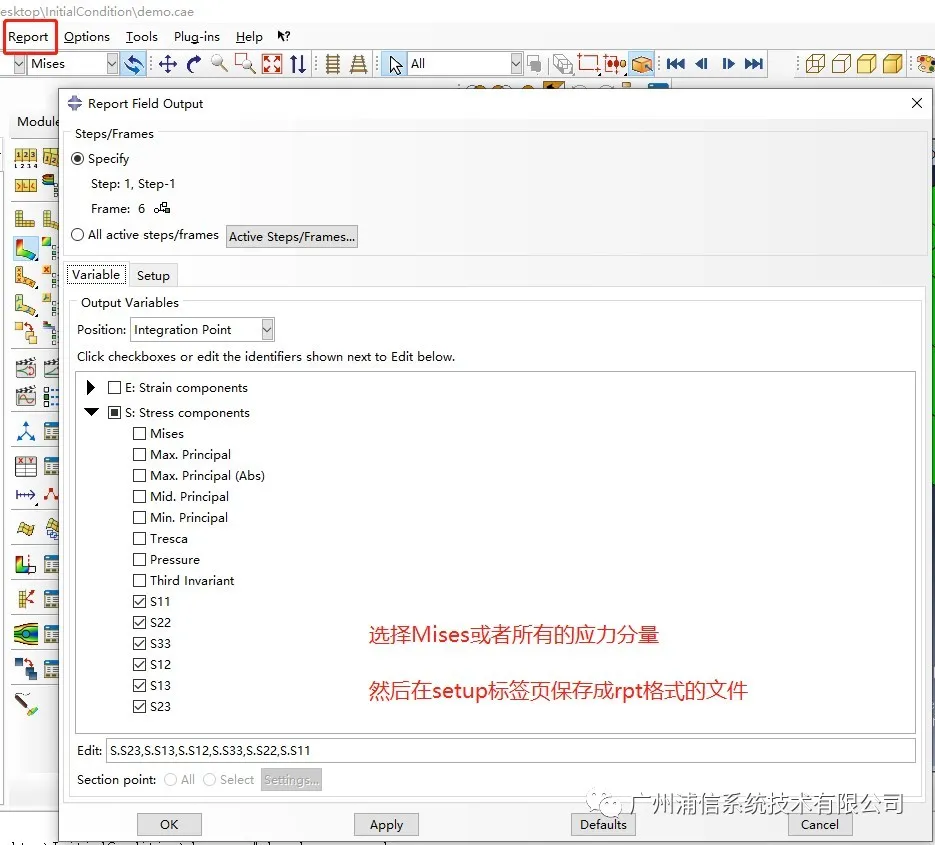Viewport: 935px width, 845px height.
Task: Click the query probe icon at toolbox bottom
Action: click(x=26, y=704)
